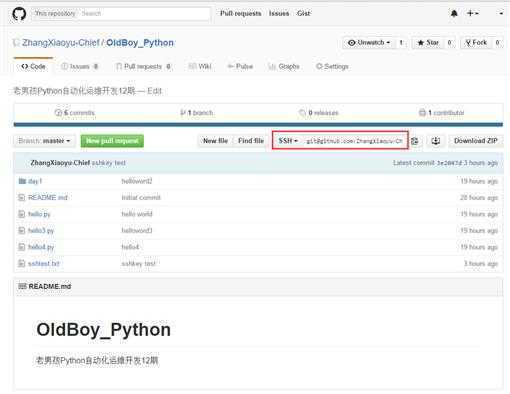
Task: Click the Find file button
Action: 251,141
